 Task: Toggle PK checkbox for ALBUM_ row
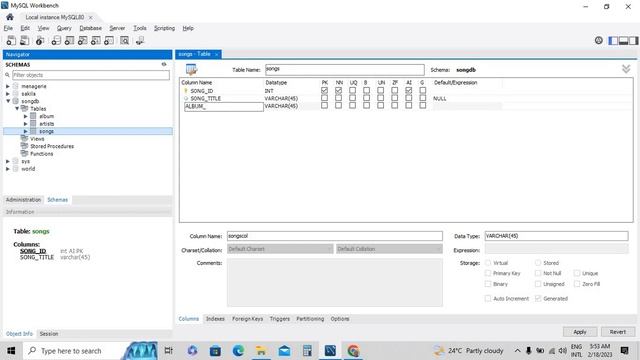(324, 105)
